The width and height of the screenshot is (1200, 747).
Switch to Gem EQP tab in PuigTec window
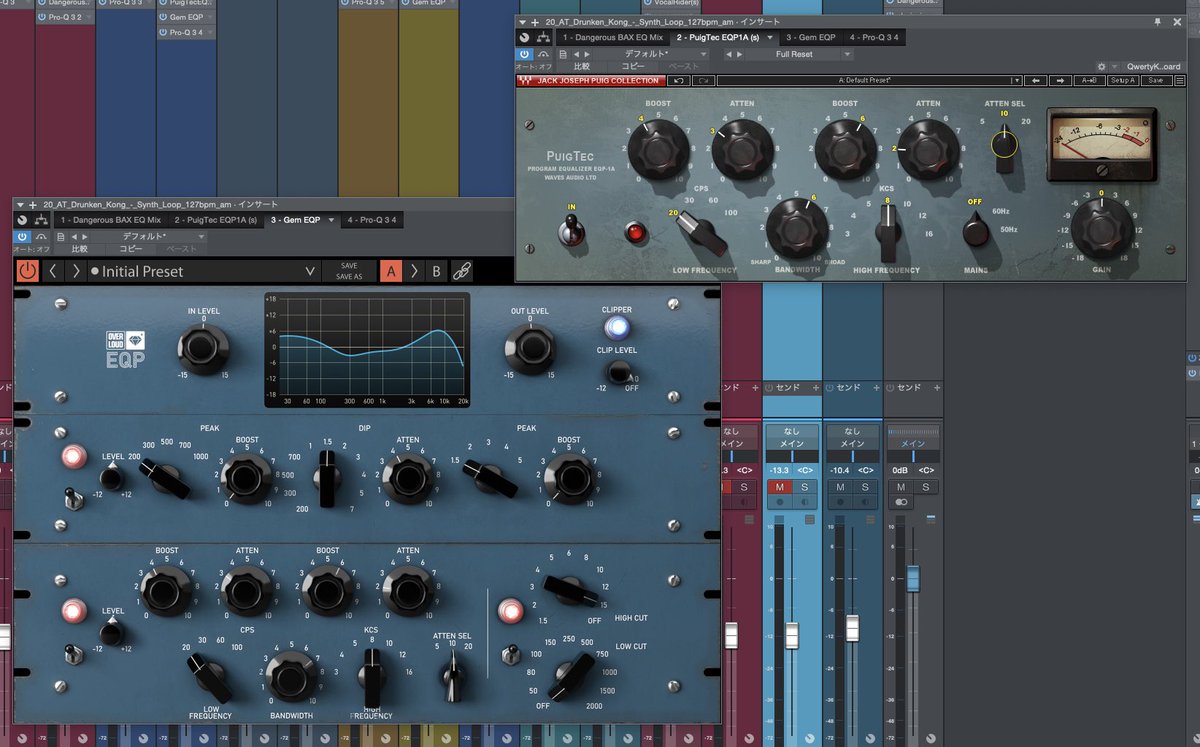tap(810, 37)
